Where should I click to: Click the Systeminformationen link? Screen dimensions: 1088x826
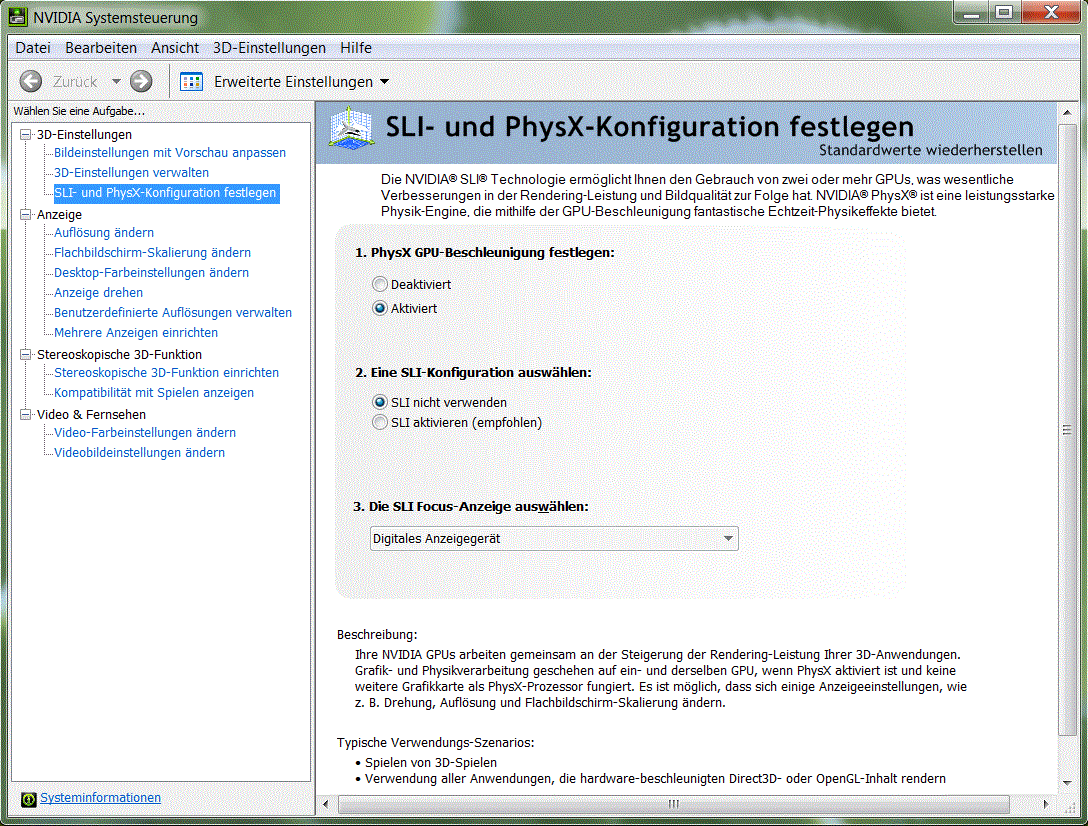pyautogui.click(x=100, y=798)
